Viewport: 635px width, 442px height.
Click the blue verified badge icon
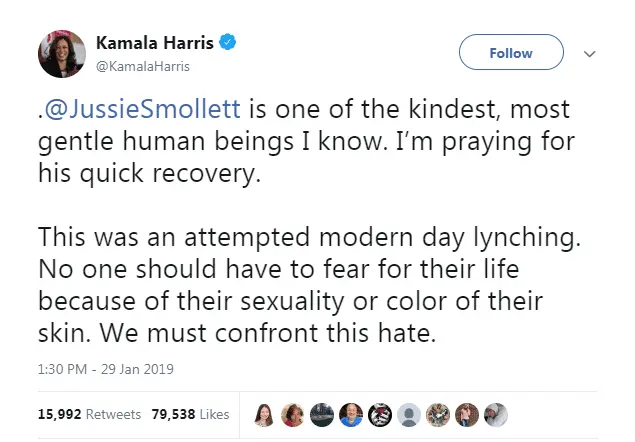pos(228,43)
